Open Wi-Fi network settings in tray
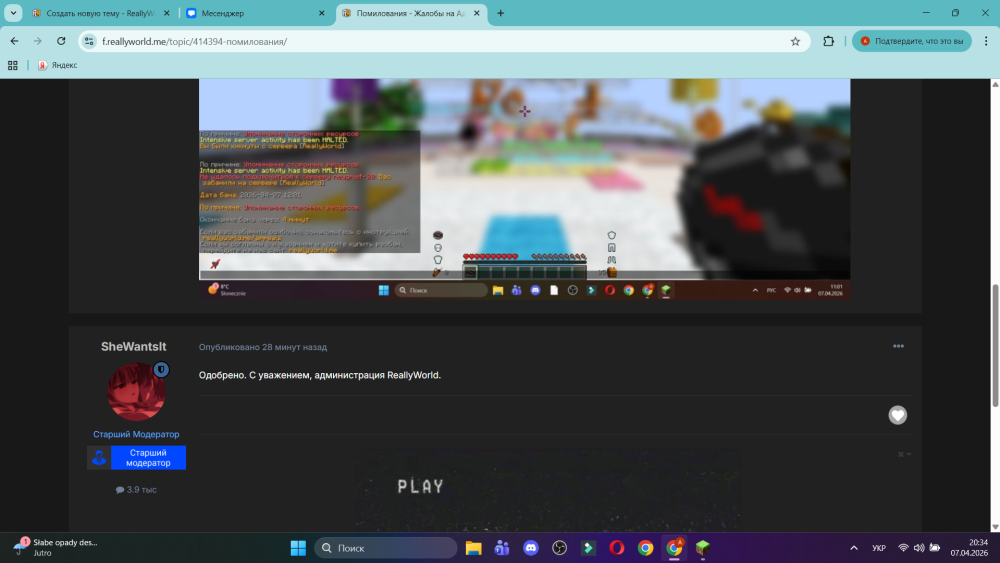 point(903,548)
